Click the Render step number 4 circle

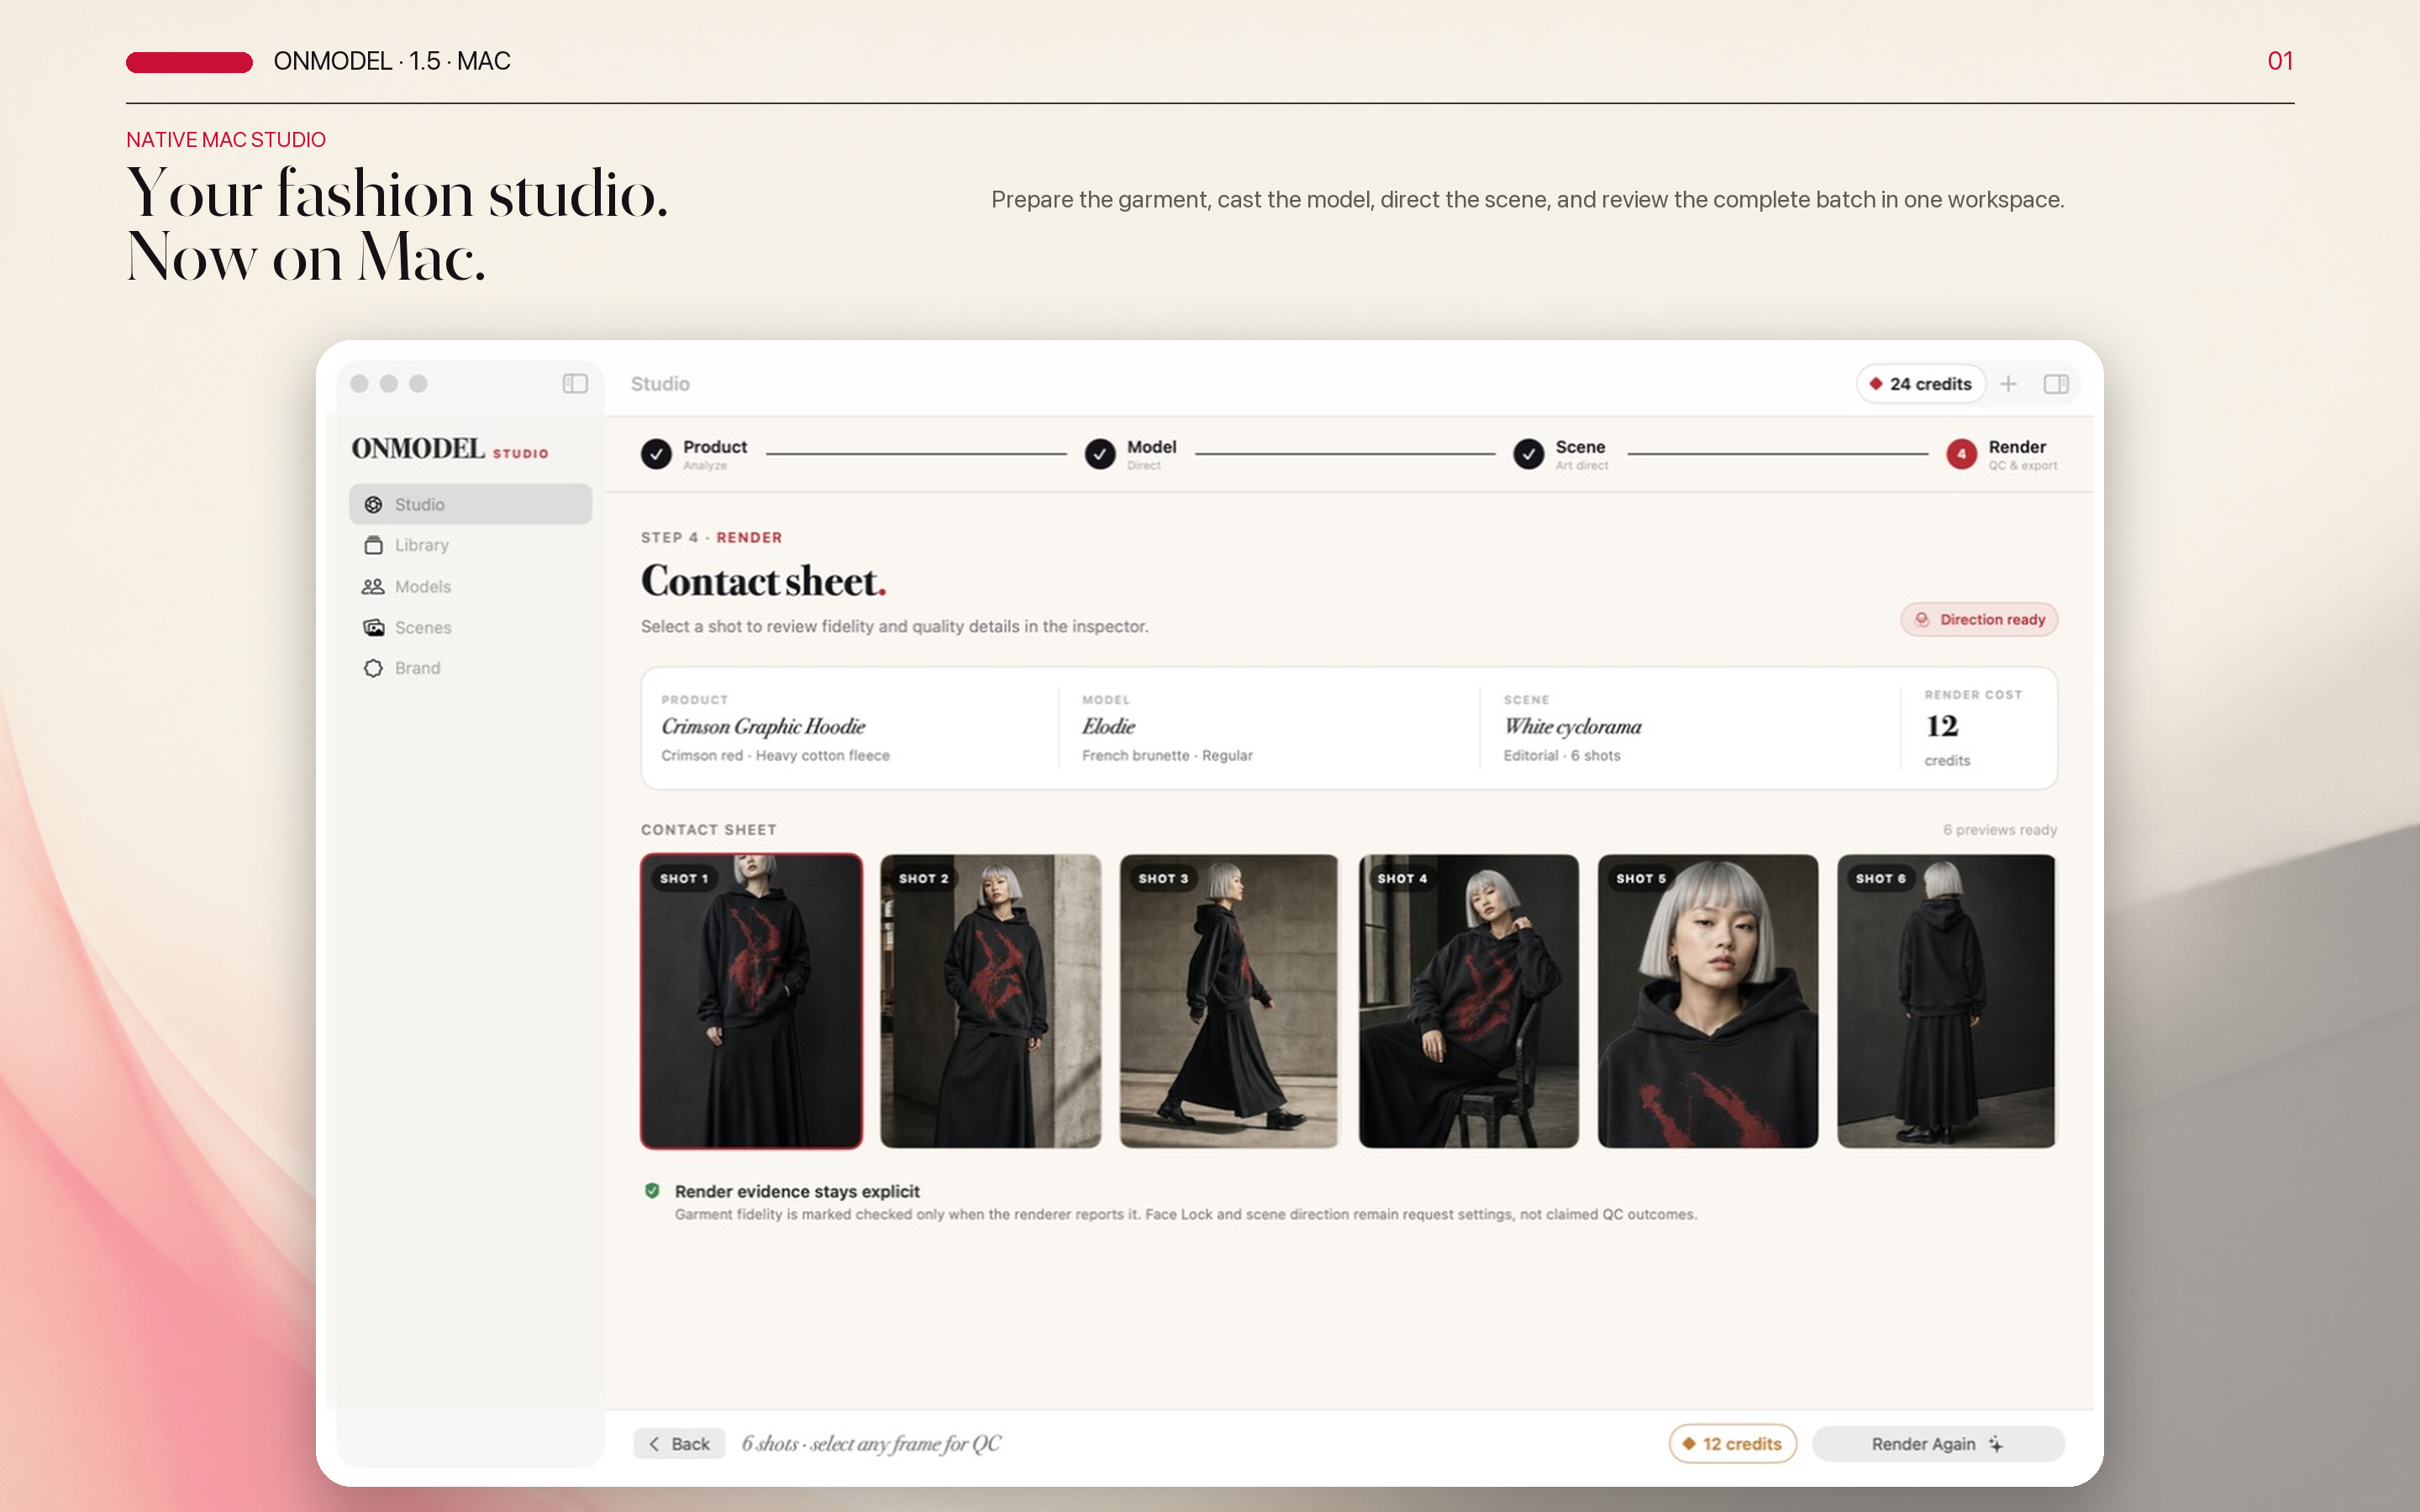pyautogui.click(x=1961, y=454)
